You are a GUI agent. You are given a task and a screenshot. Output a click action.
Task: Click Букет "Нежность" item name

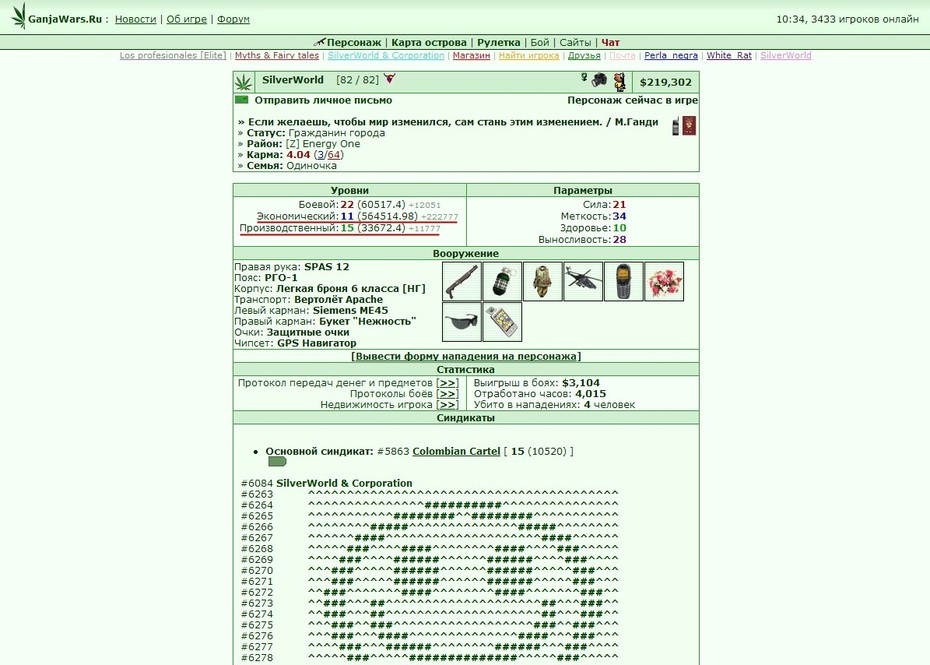tap(368, 321)
